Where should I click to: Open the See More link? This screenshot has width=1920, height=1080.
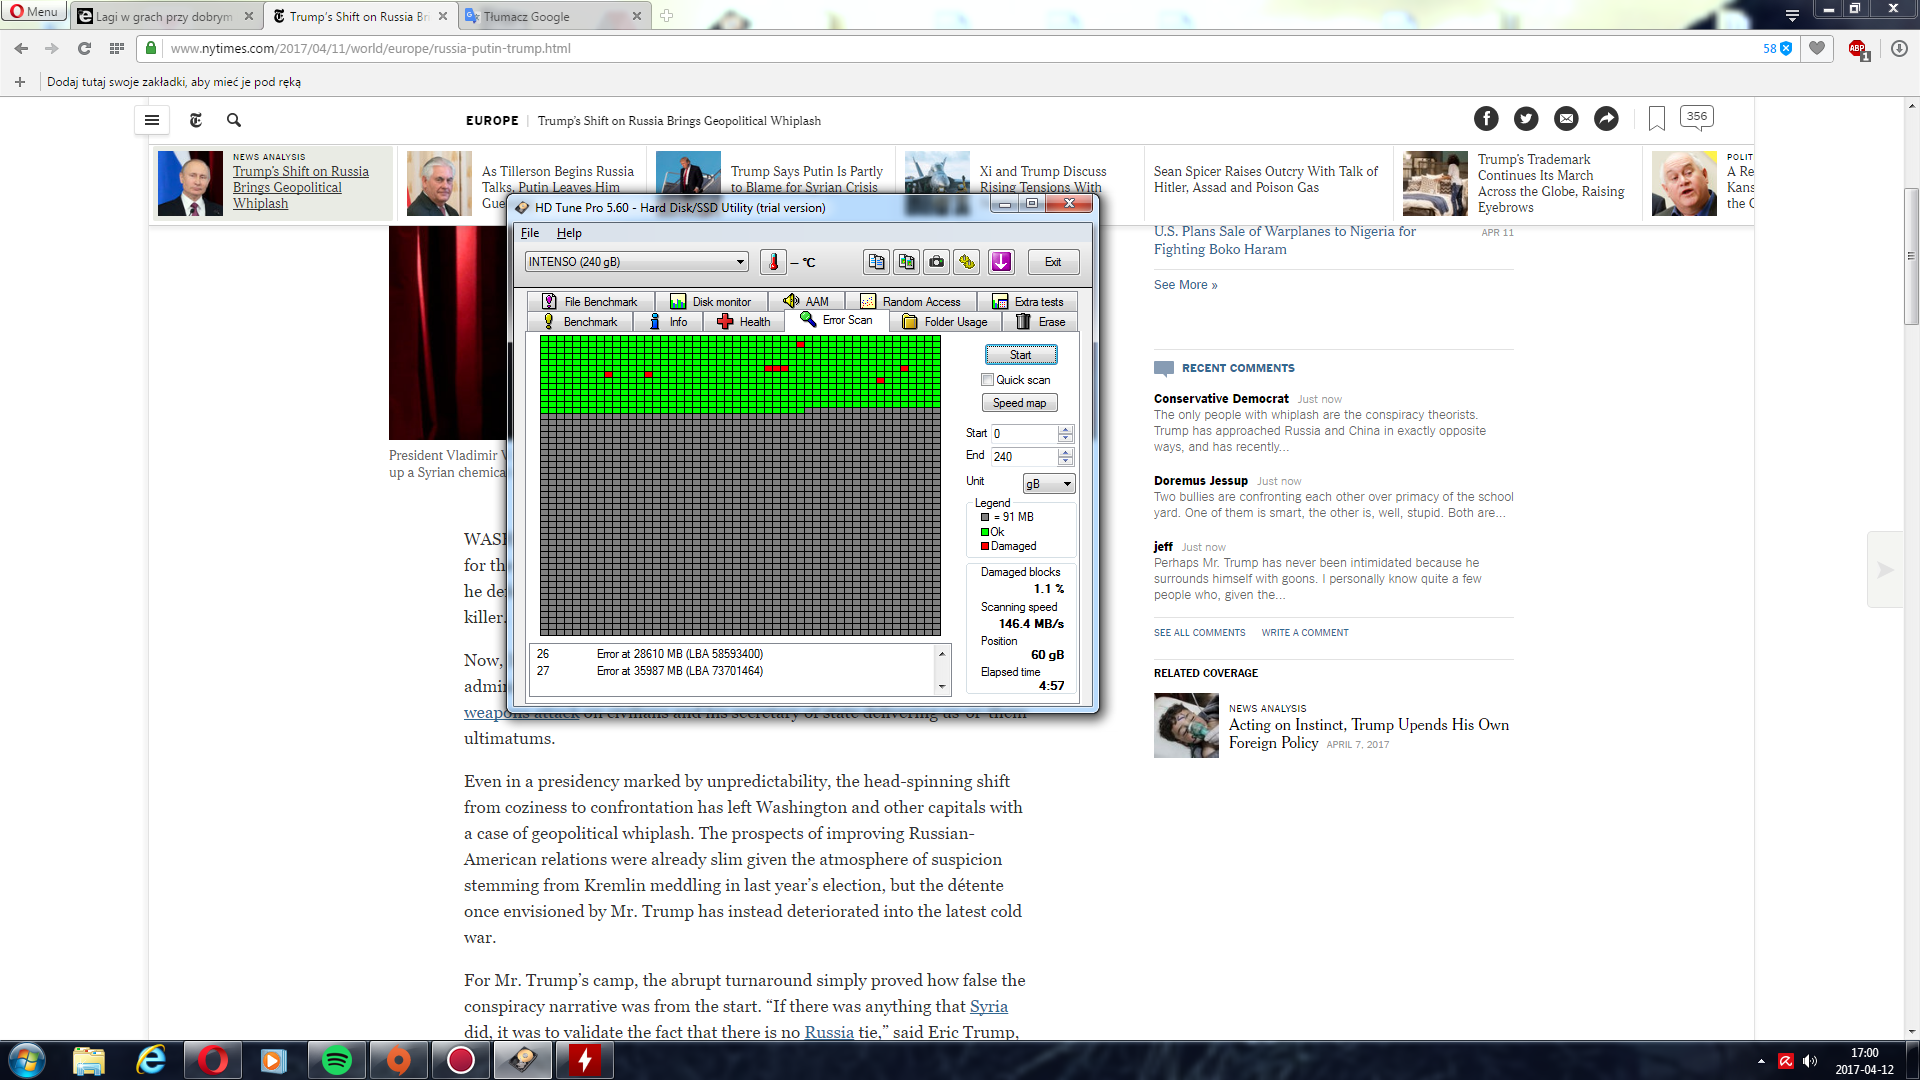tap(1185, 285)
